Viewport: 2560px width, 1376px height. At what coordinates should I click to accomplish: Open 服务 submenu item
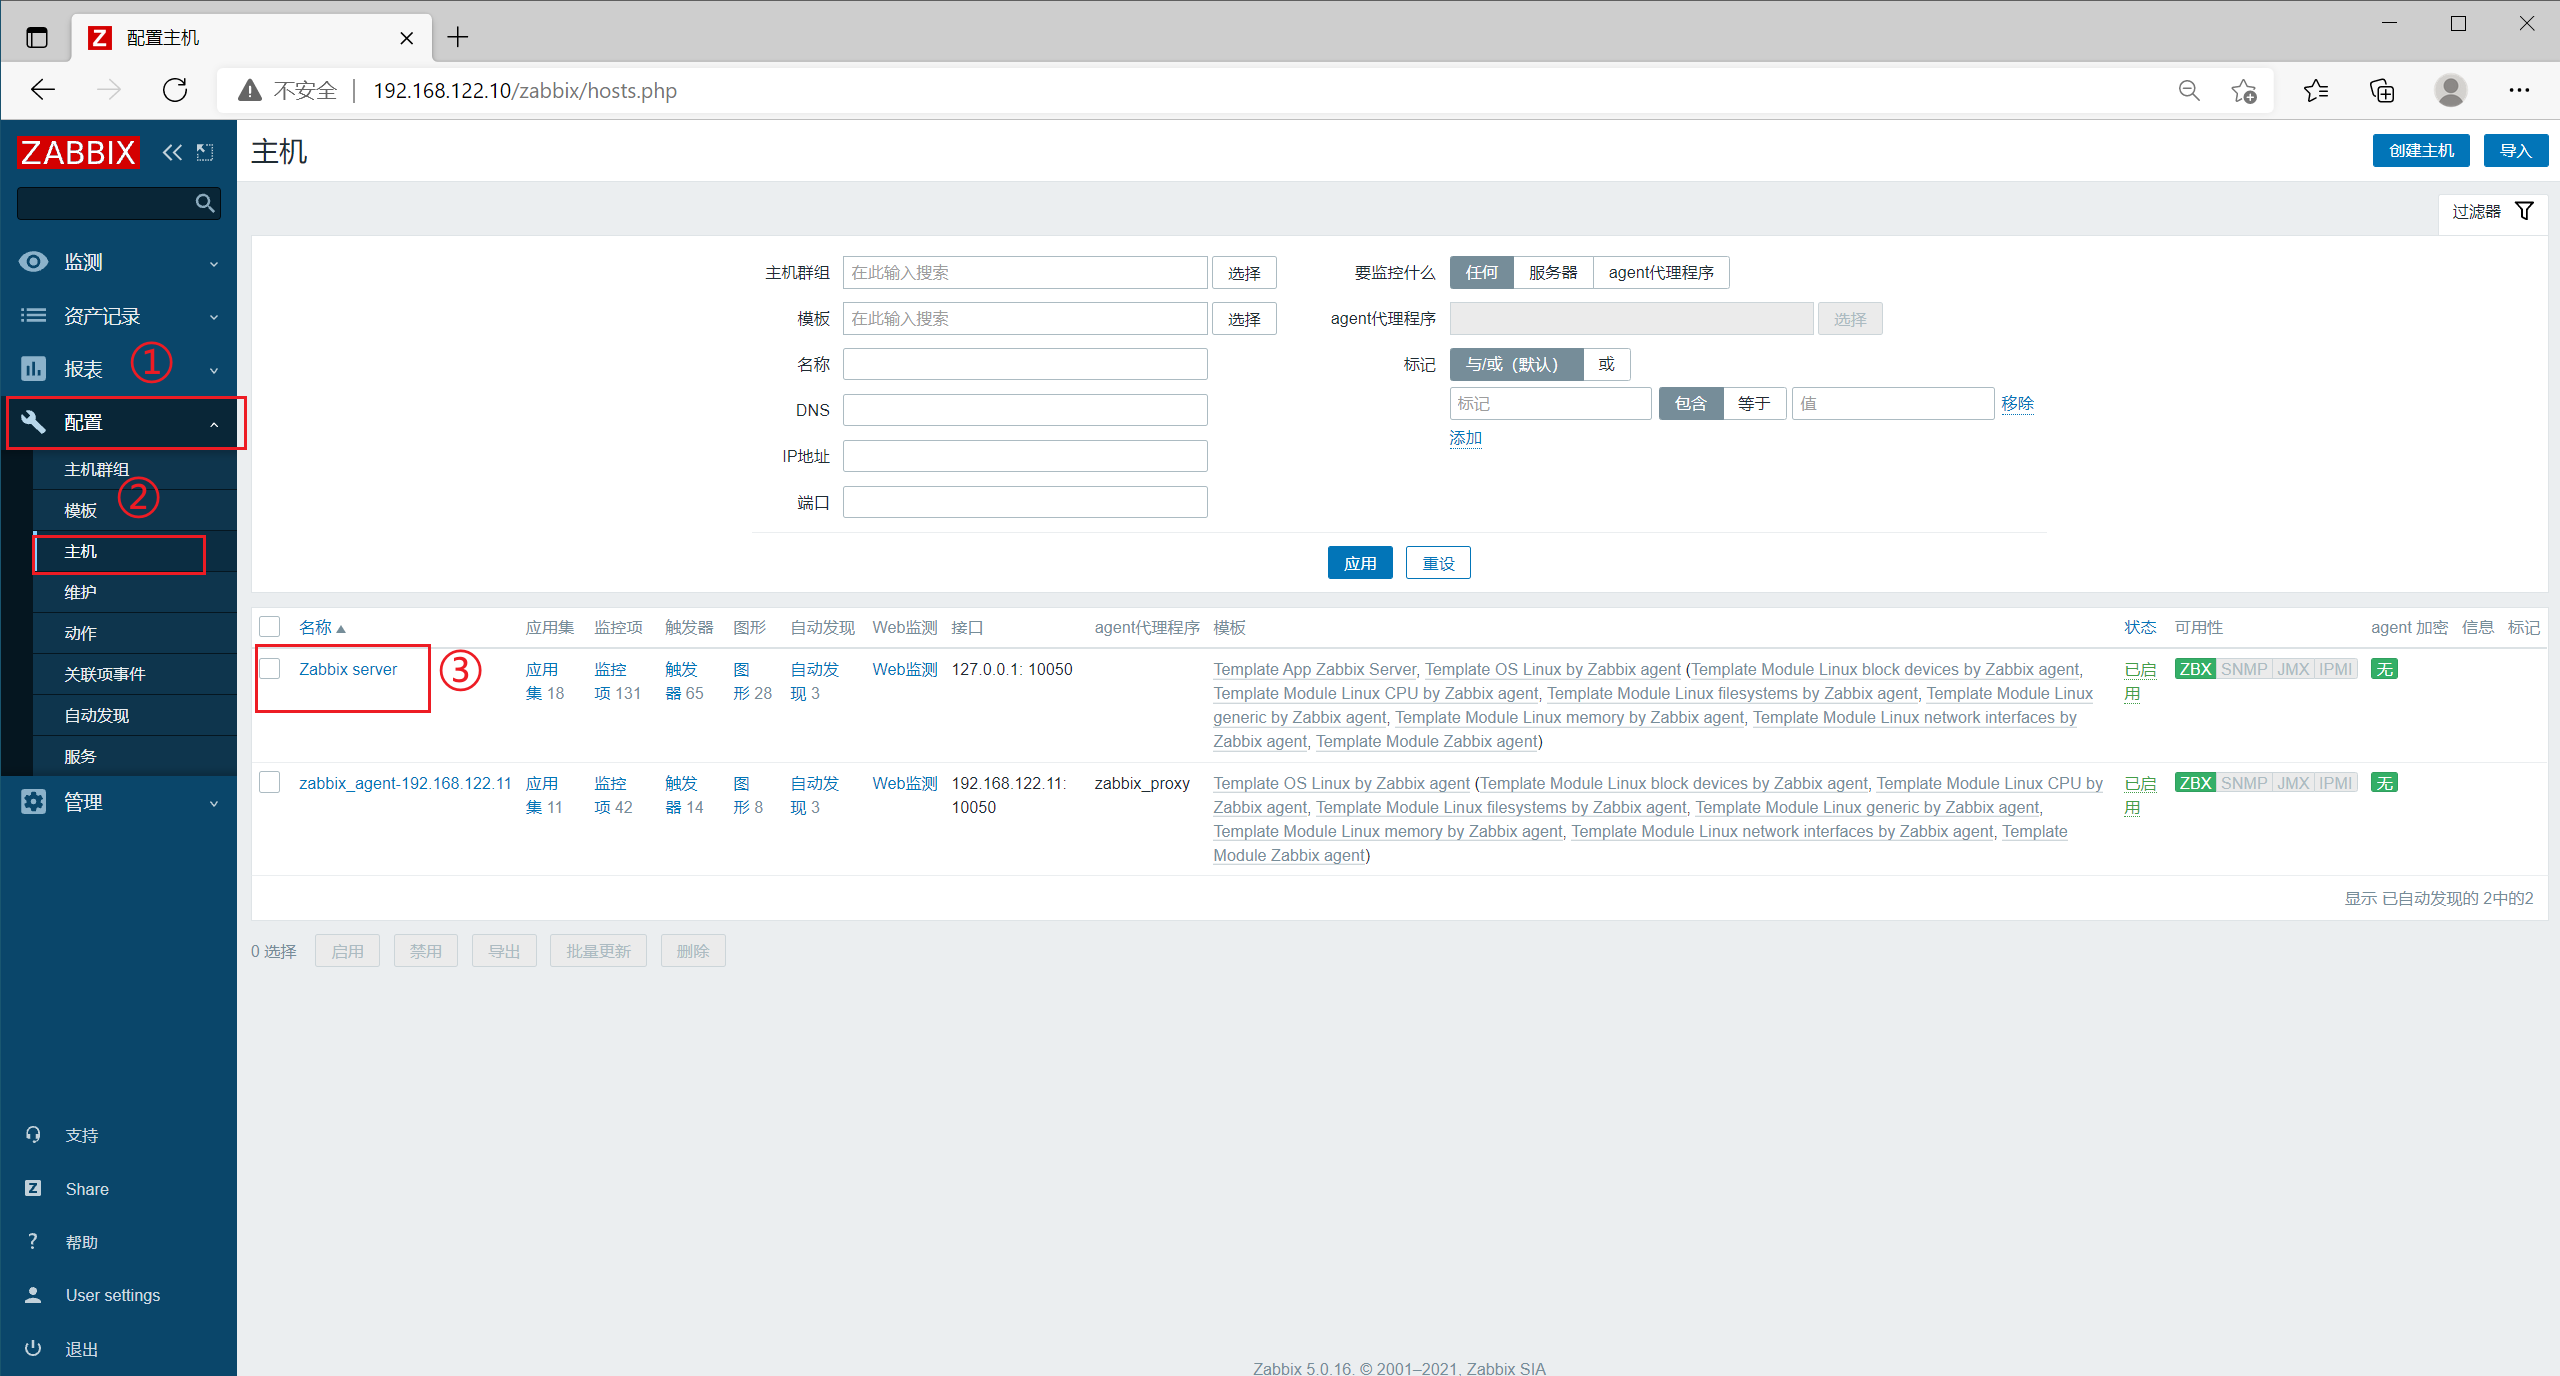pyautogui.click(x=81, y=756)
